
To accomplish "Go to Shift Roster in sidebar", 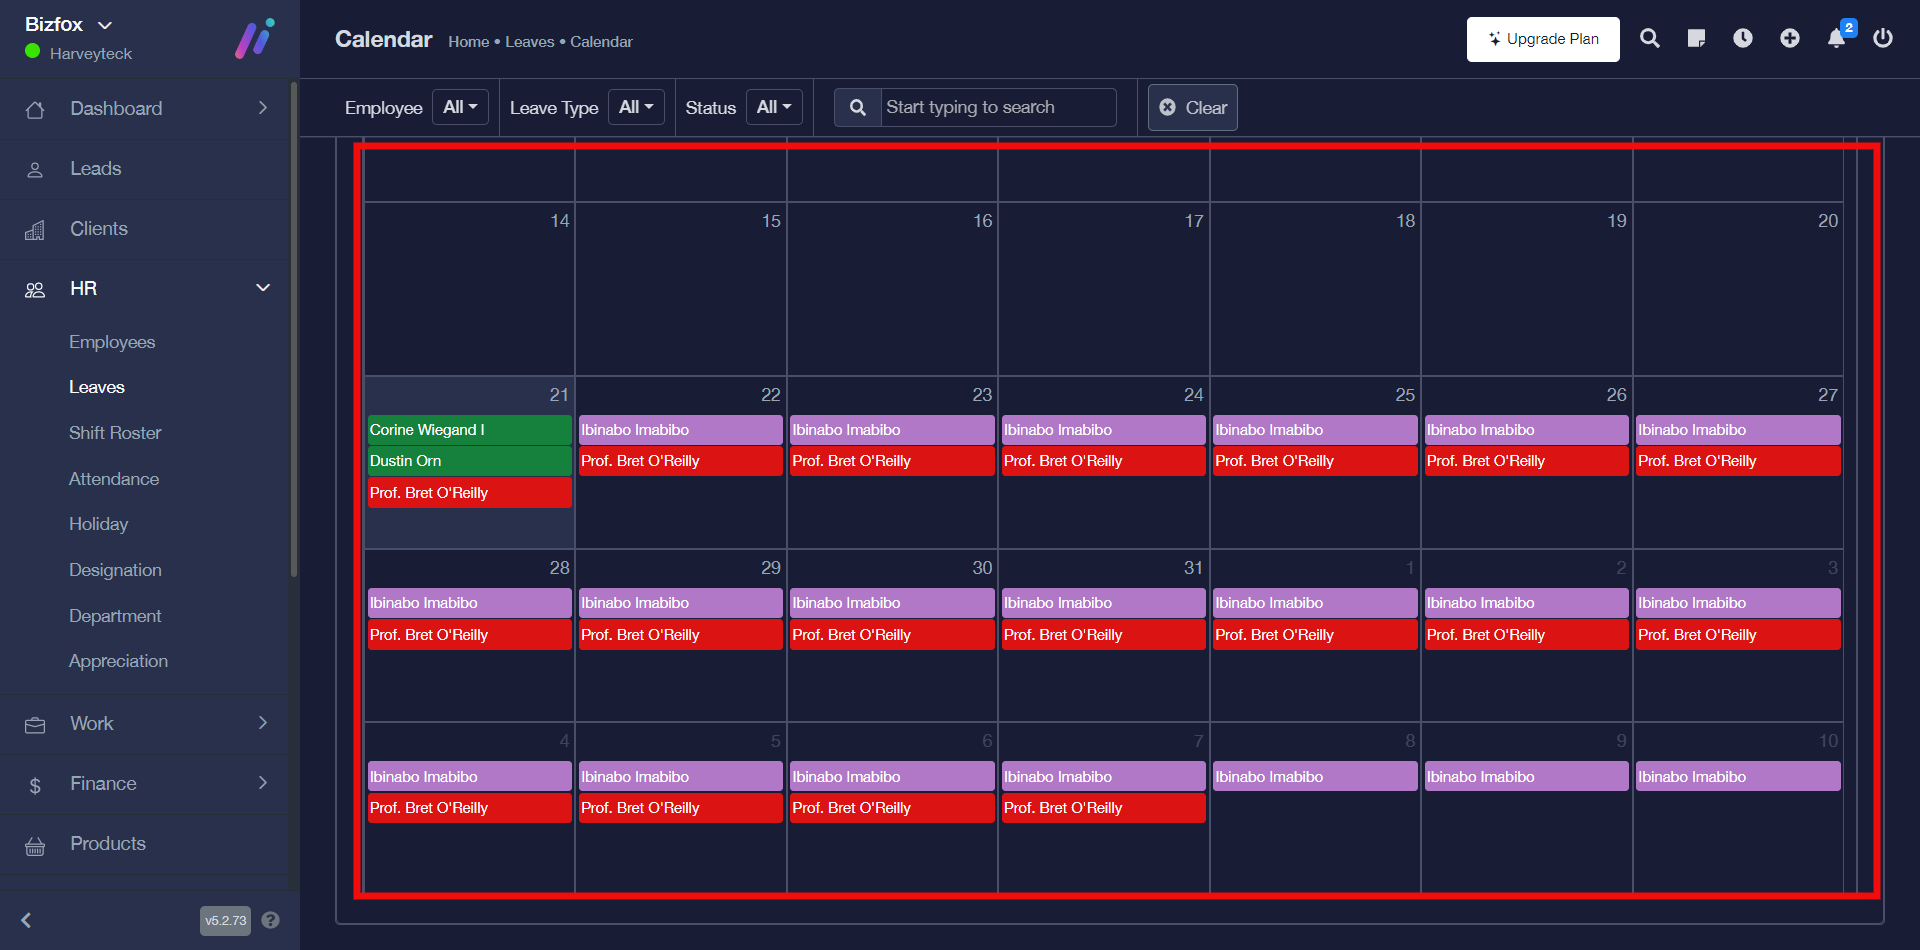I will tap(115, 433).
